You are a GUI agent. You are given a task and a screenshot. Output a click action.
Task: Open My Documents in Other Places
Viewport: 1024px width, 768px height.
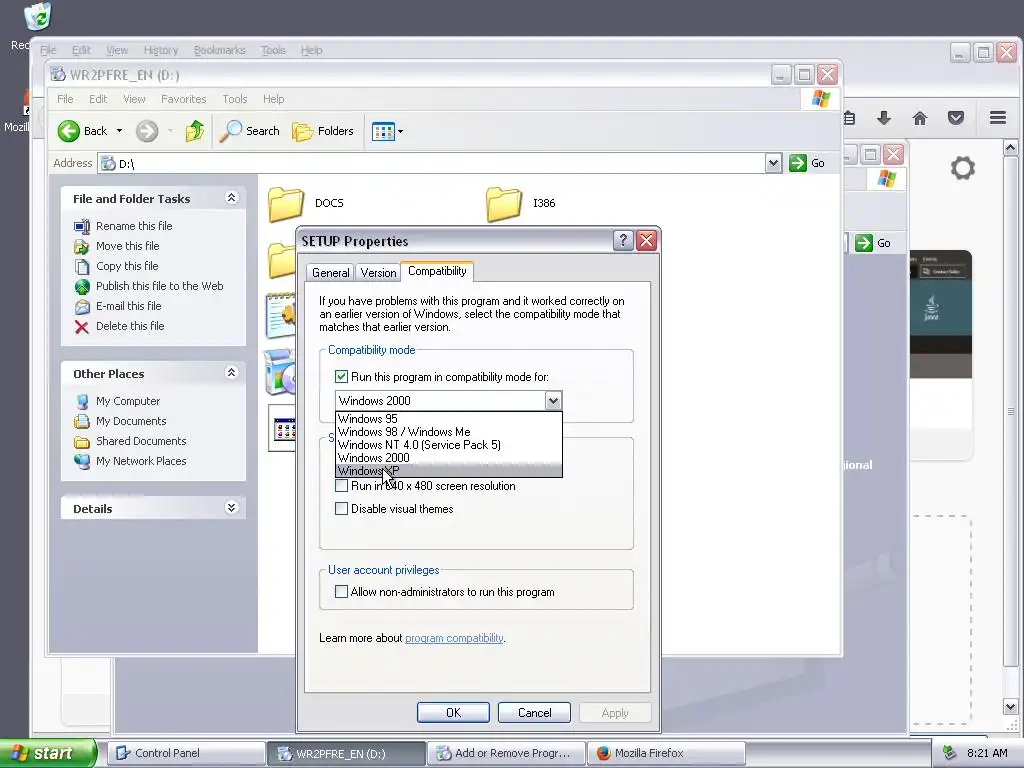(131, 421)
